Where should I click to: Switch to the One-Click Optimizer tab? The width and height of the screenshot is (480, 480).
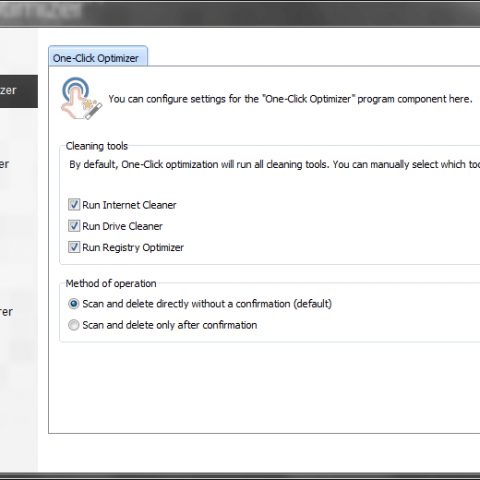click(x=98, y=56)
